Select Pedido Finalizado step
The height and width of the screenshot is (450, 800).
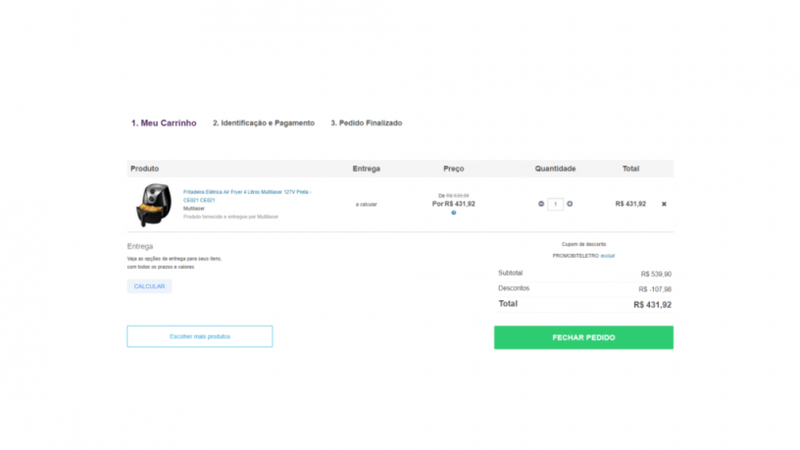(x=366, y=123)
